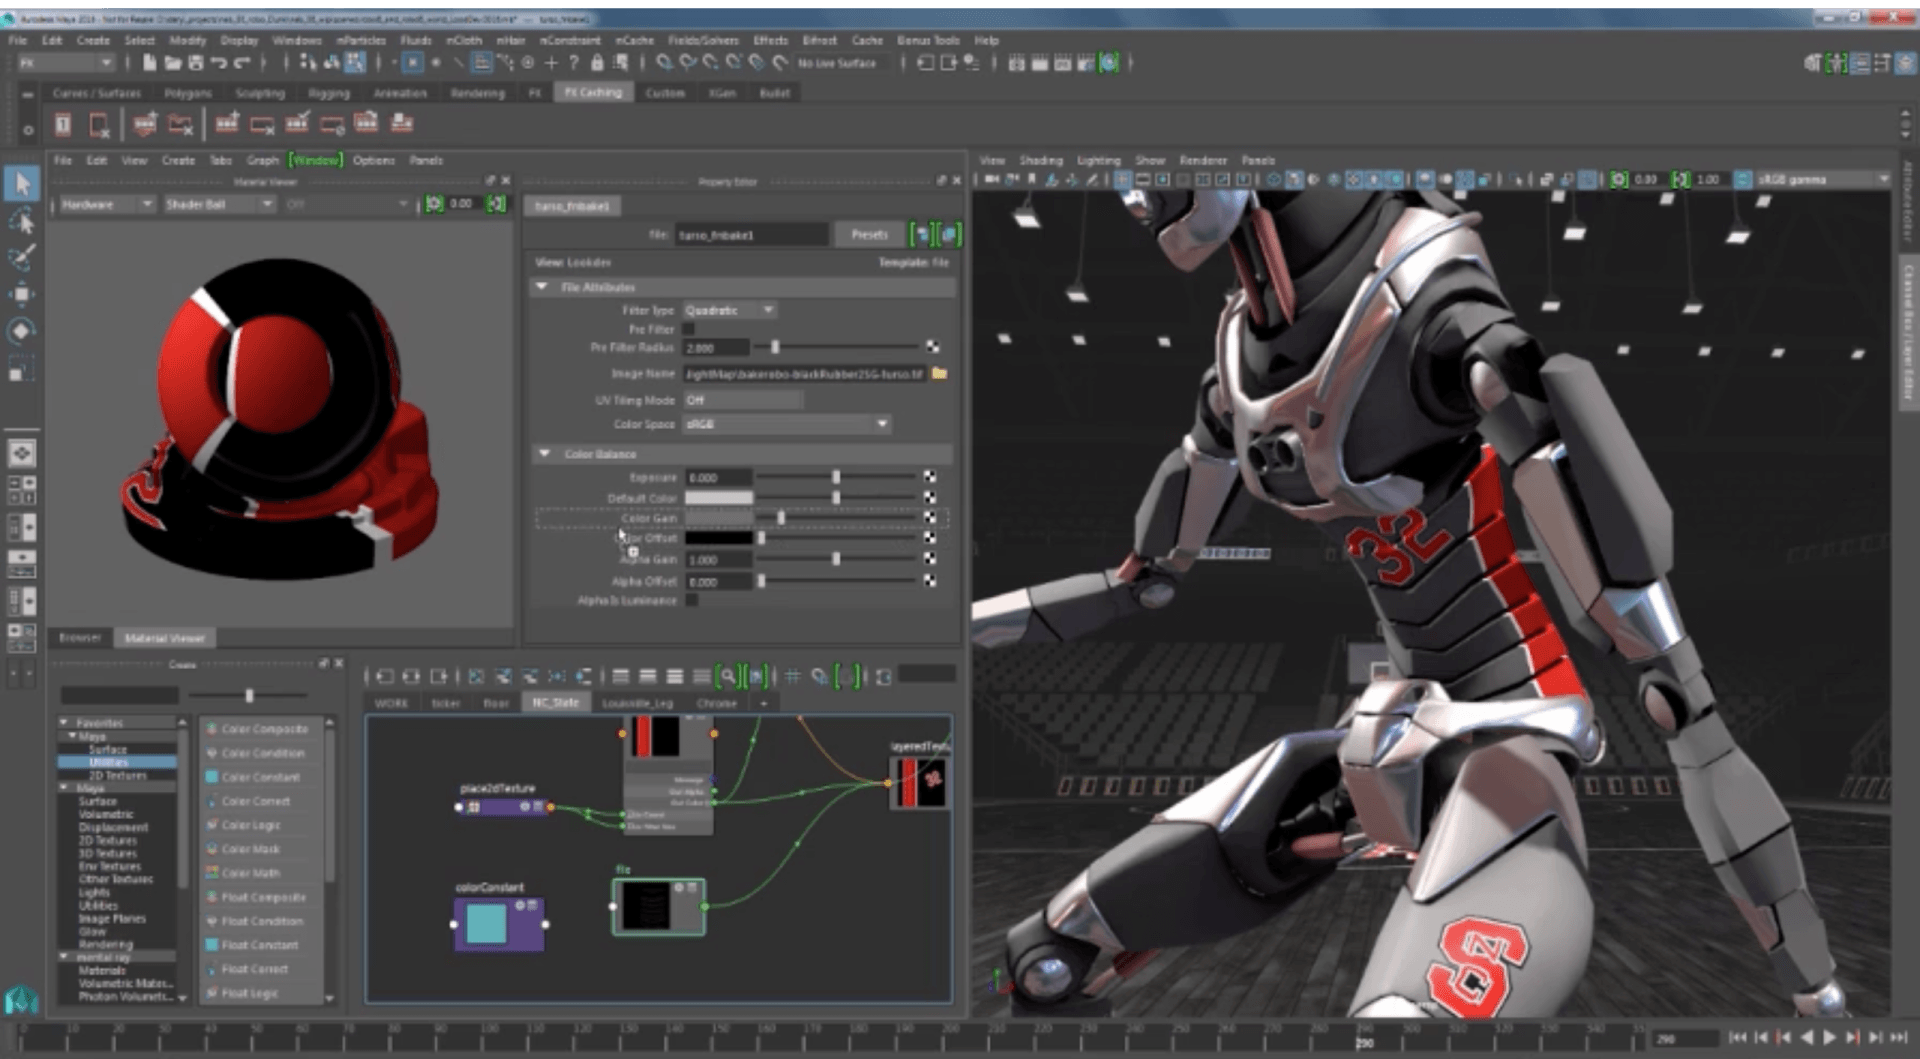The width and height of the screenshot is (1920, 1059).
Task: Collapse the Color Balance section
Action: (544, 454)
